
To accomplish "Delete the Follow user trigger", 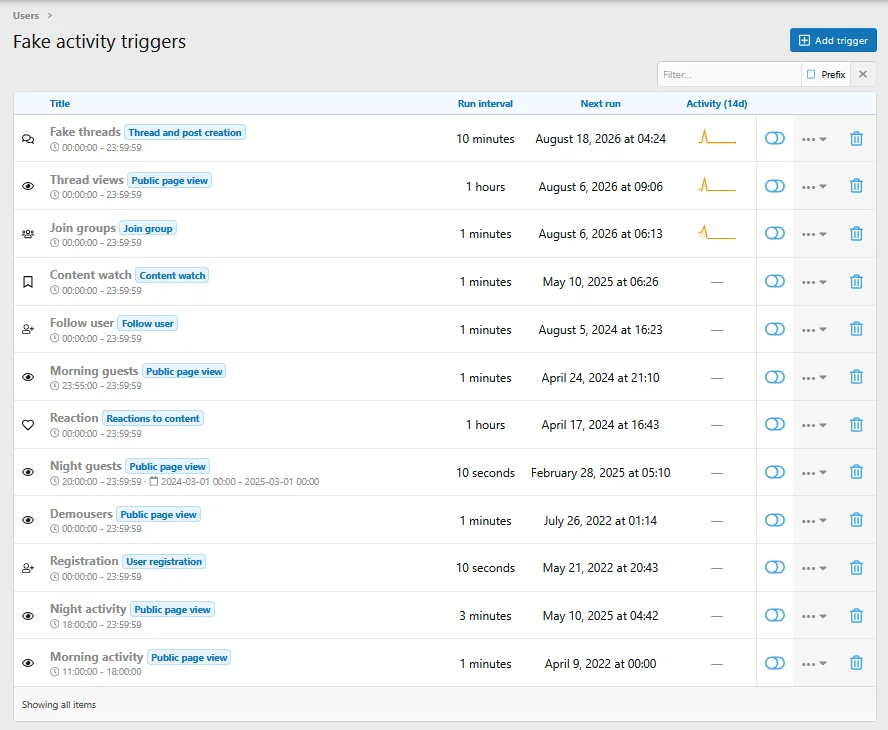I will point(856,329).
